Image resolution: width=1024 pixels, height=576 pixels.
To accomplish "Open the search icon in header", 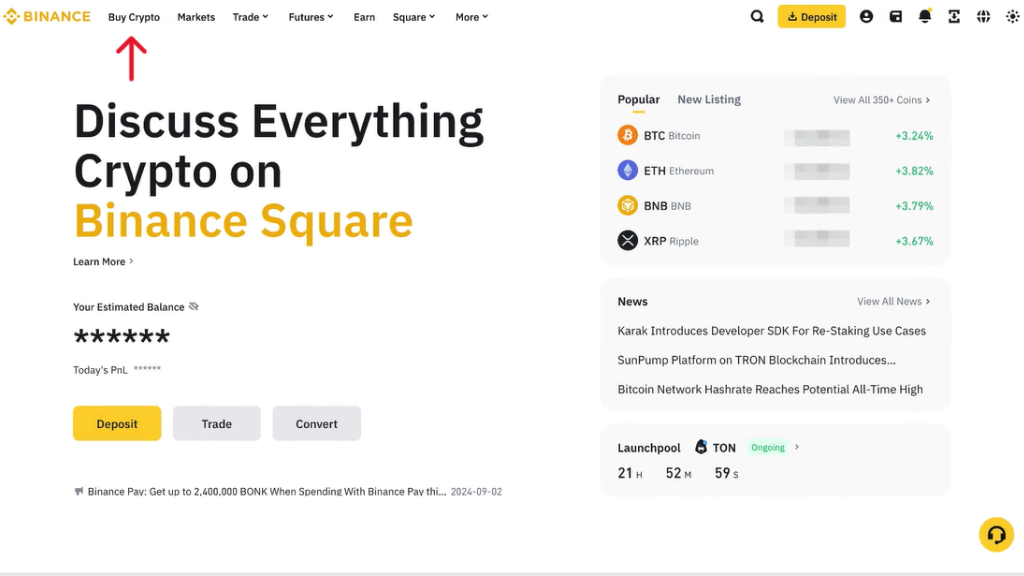I will click(x=757, y=16).
